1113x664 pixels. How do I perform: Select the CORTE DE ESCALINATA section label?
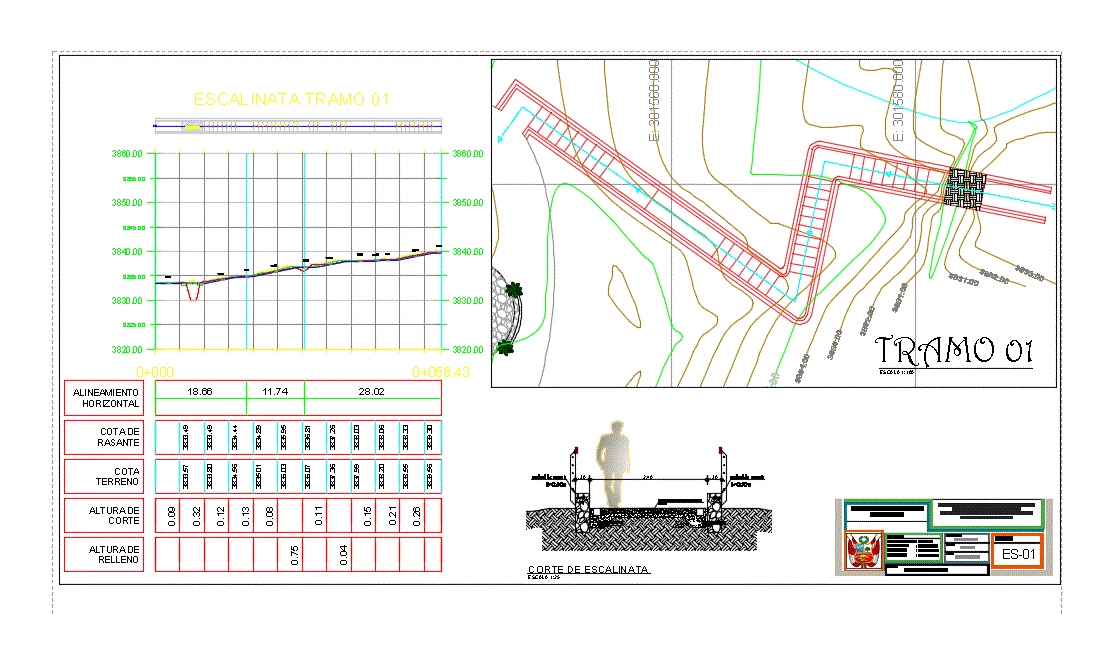click(x=588, y=570)
